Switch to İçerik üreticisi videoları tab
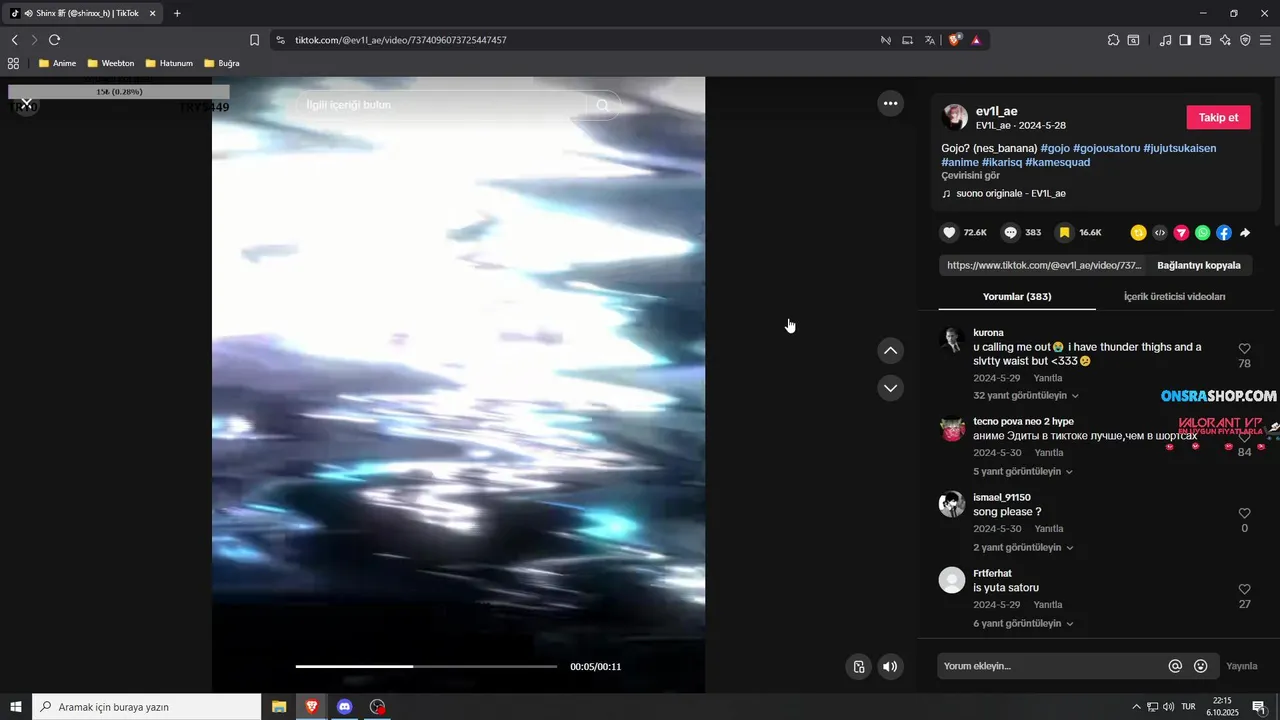The height and width of the screenshot is (720, 1280). tap(1174, 296)
